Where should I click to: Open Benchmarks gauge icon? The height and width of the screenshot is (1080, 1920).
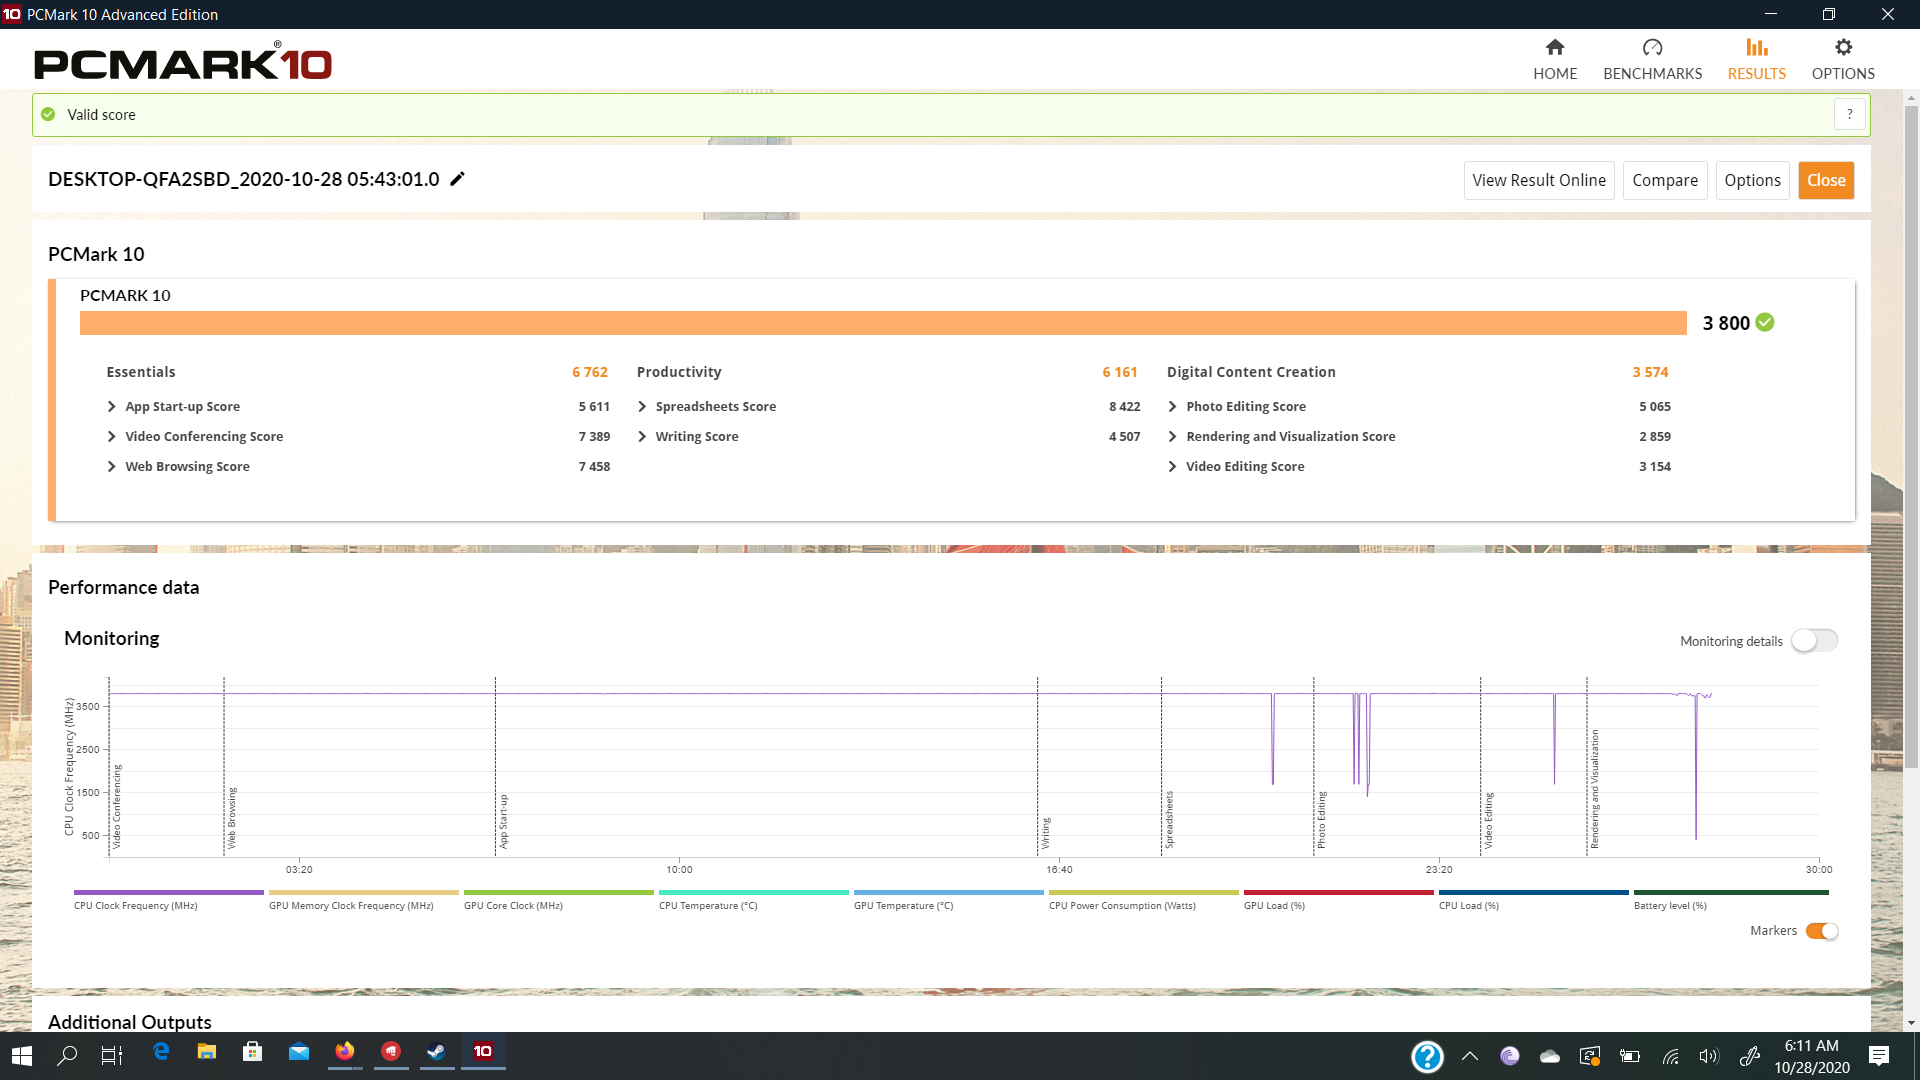1652,48
